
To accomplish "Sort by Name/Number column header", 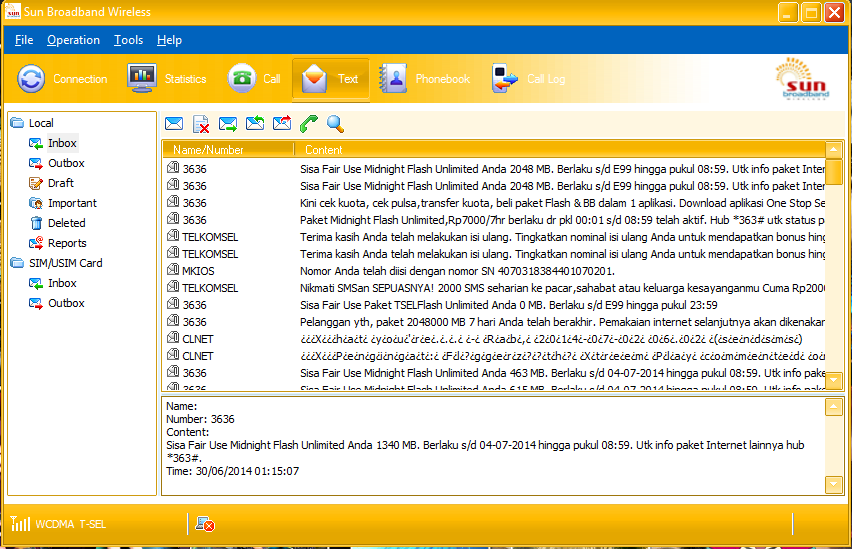I will (228, 149).
